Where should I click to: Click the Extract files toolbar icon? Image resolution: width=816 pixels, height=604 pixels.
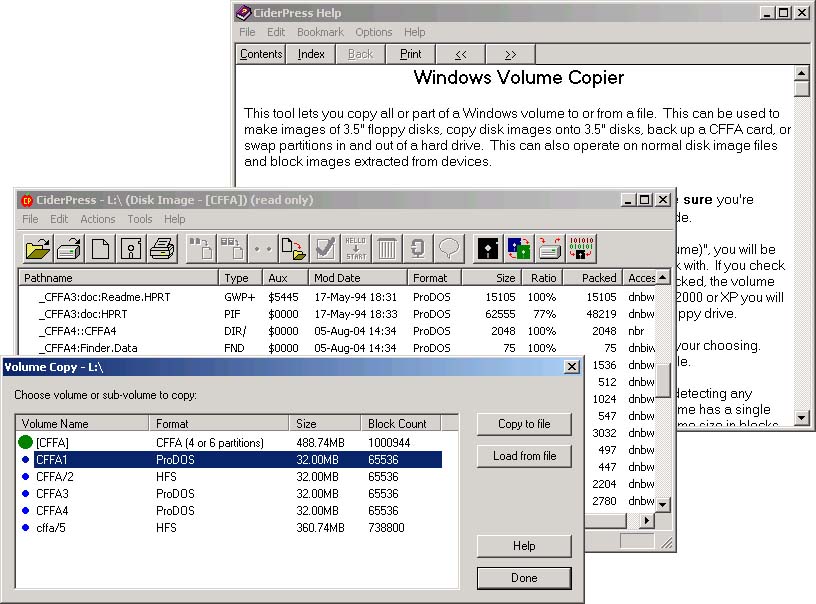tap(293, 247)
